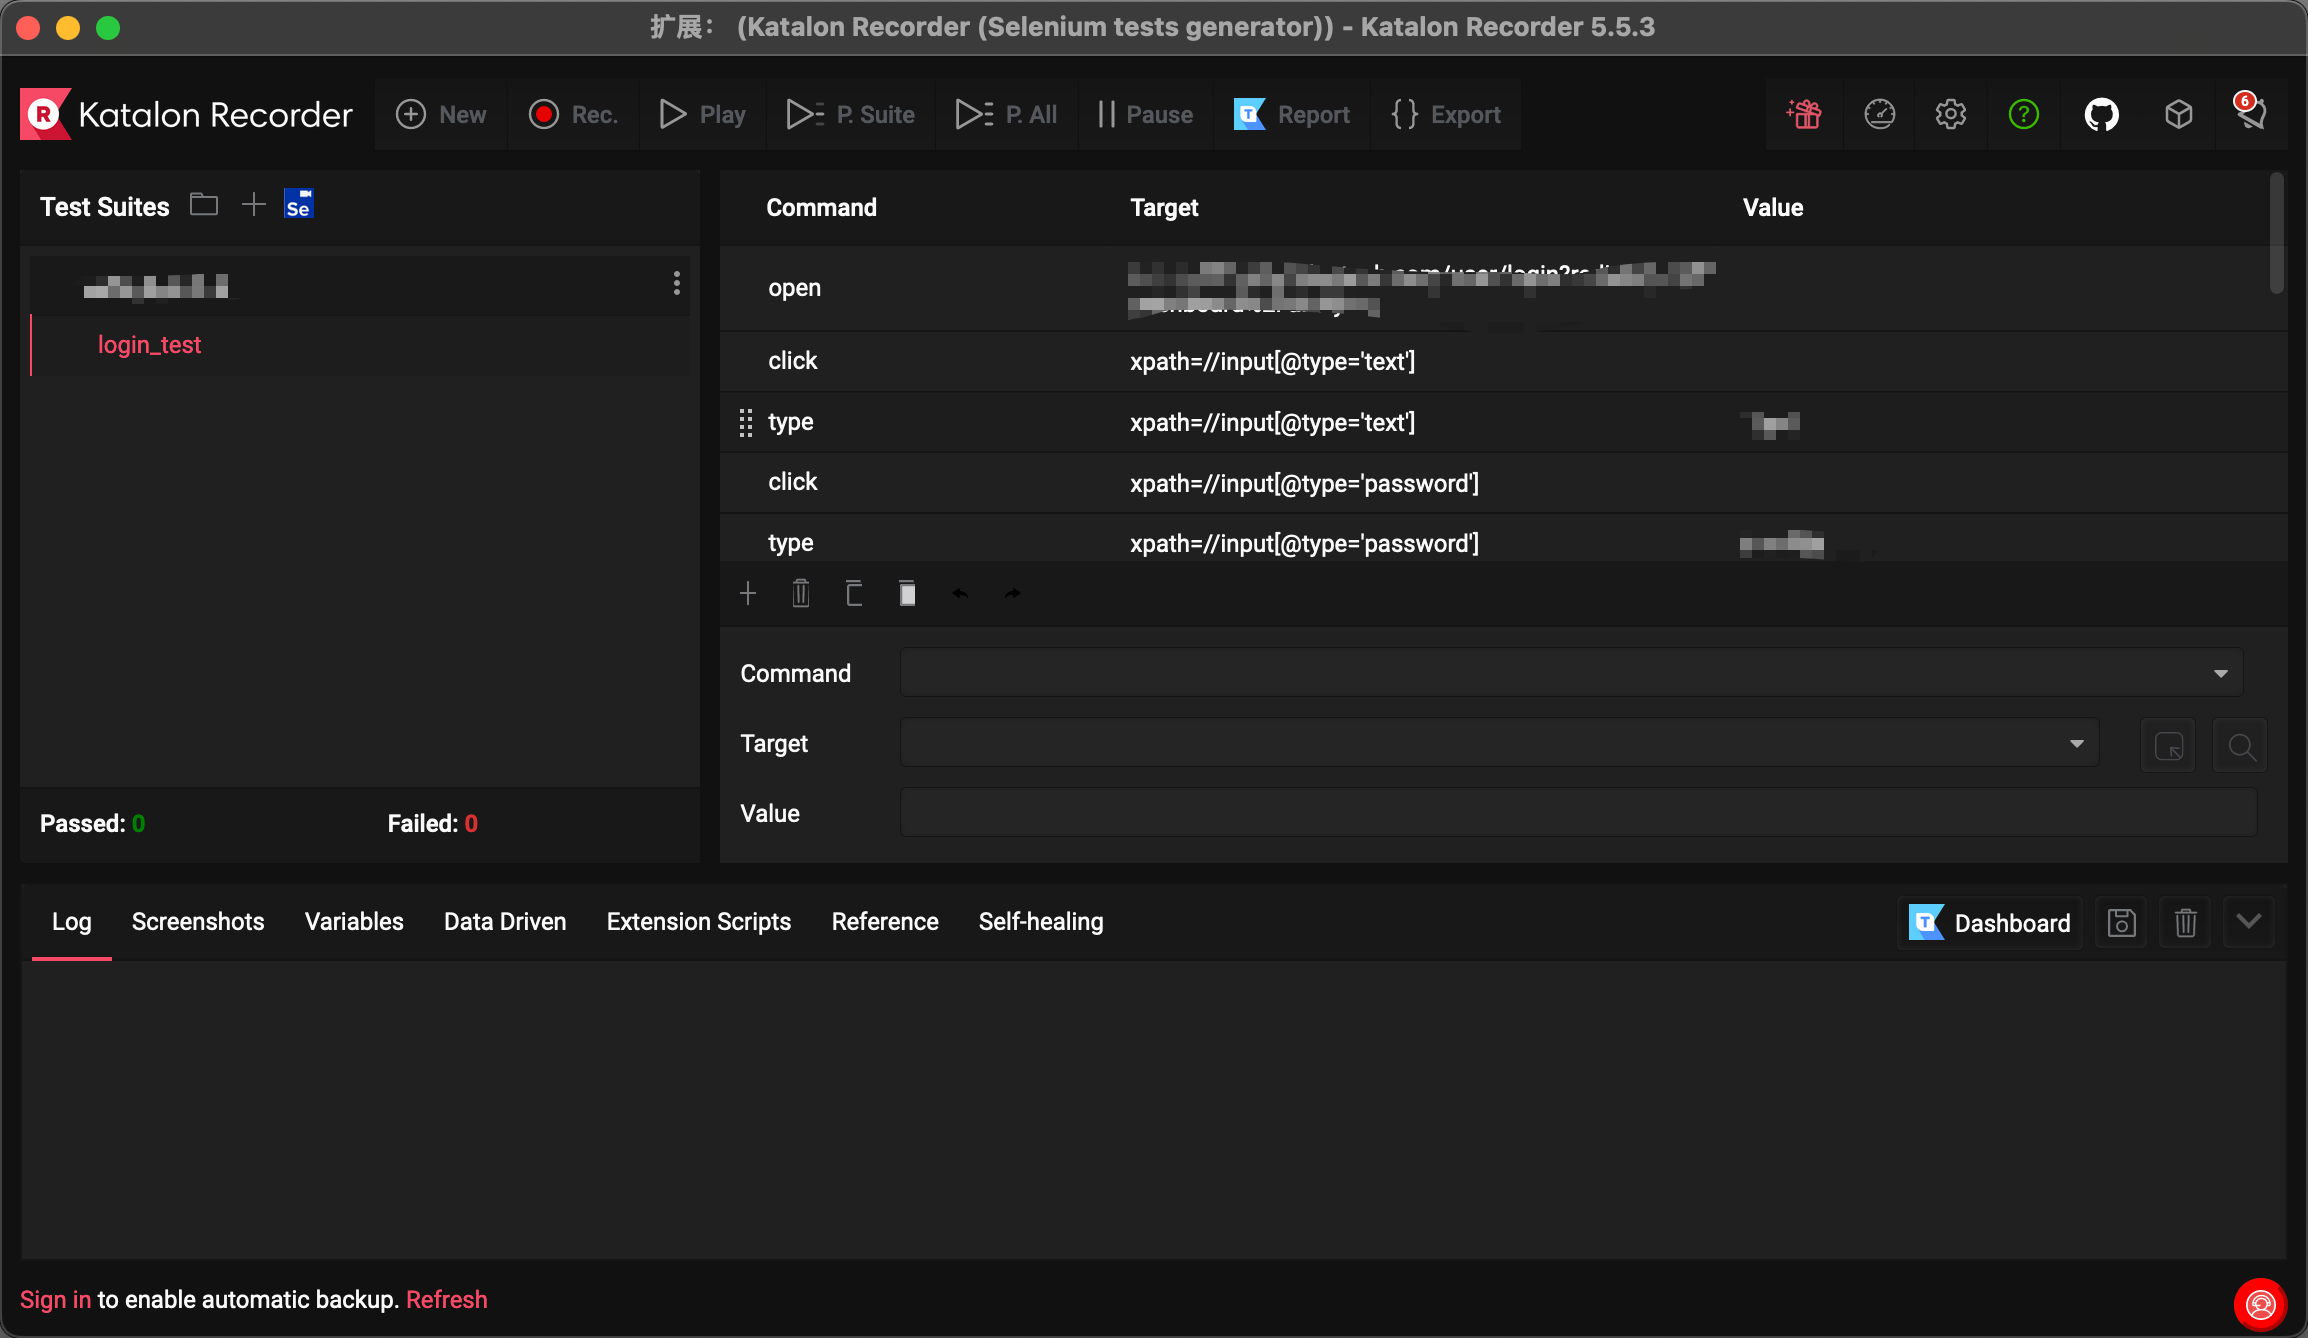Open help with the green question mark icon
The height and width of the screenshot is (1338, 2308).
point(2023,114)
